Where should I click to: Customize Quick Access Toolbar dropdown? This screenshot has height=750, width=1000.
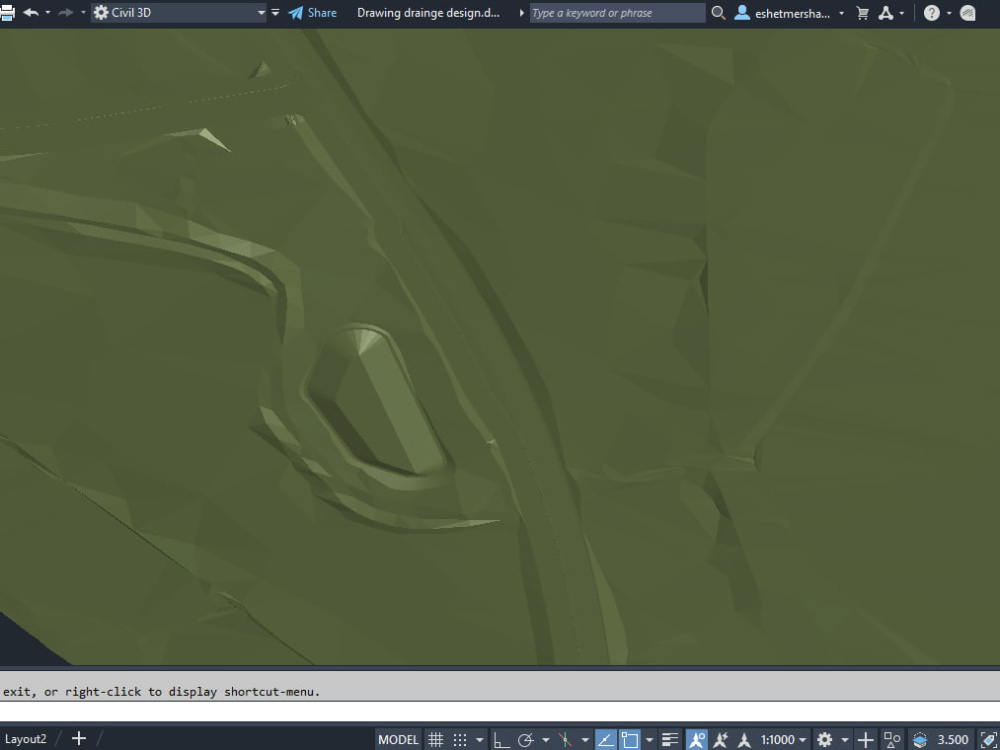coord(276,13)
